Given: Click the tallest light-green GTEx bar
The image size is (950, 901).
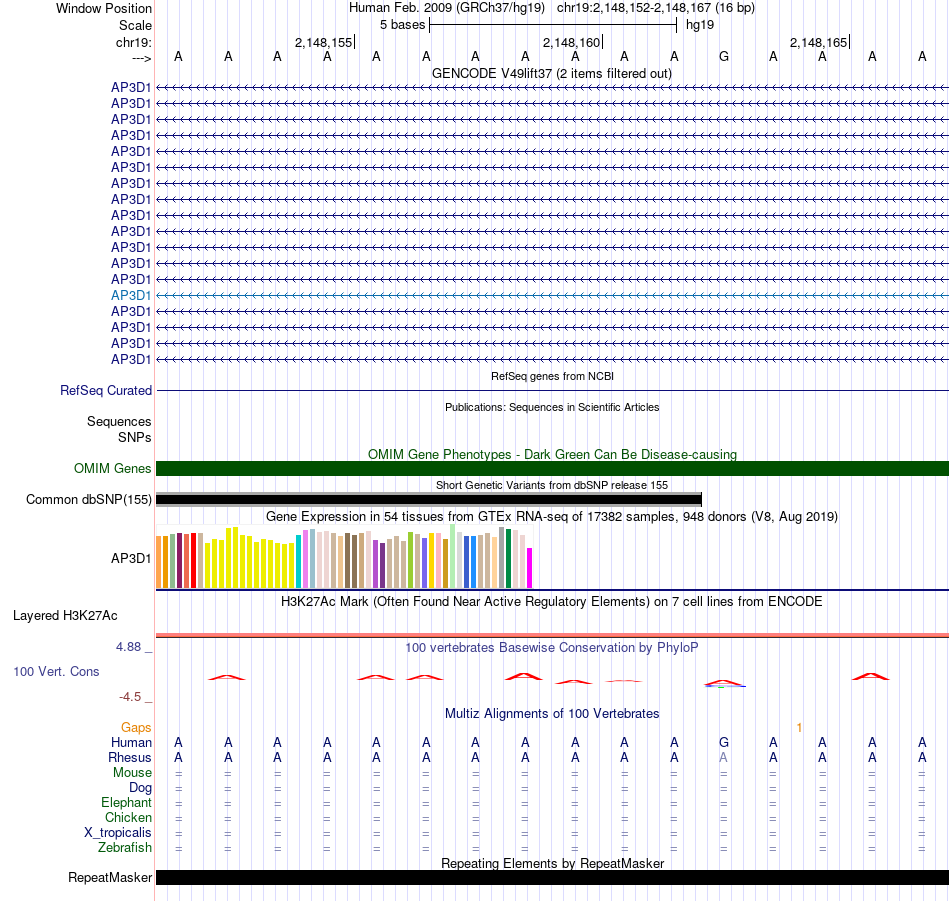Looking at the screenshot, I should (453, 556).
